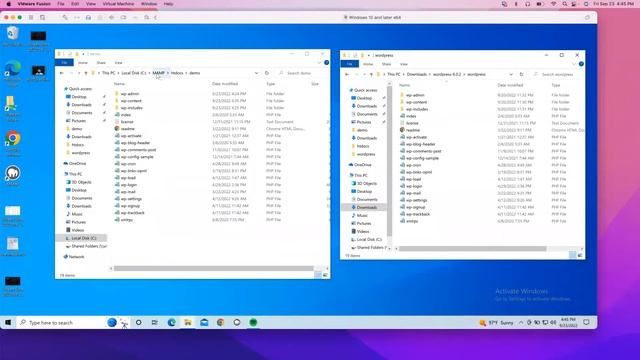The width and height of the screenshot is (640, 360).
Task: Click the wordpress-6.0.2 breadcrumb in the wordpress window
Action: (447, 74)
